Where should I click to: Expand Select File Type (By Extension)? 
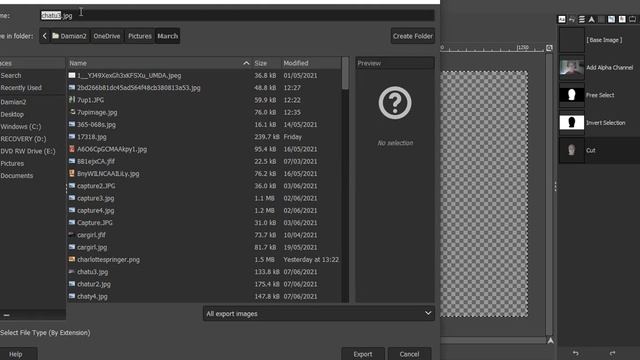click(x=45, y=333)
